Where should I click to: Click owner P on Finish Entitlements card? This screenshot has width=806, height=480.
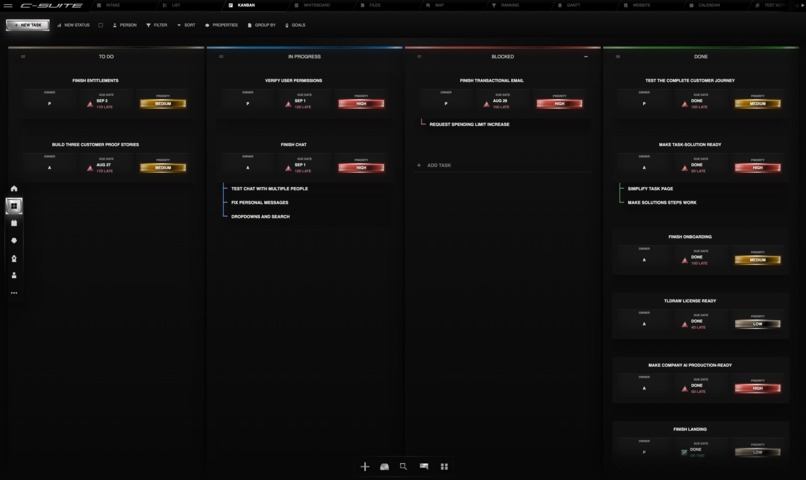(x=49, y=104)
